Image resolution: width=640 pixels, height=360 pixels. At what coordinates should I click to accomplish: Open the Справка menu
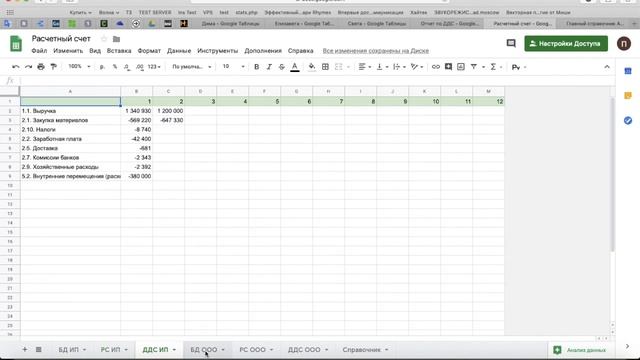point(300,51)
